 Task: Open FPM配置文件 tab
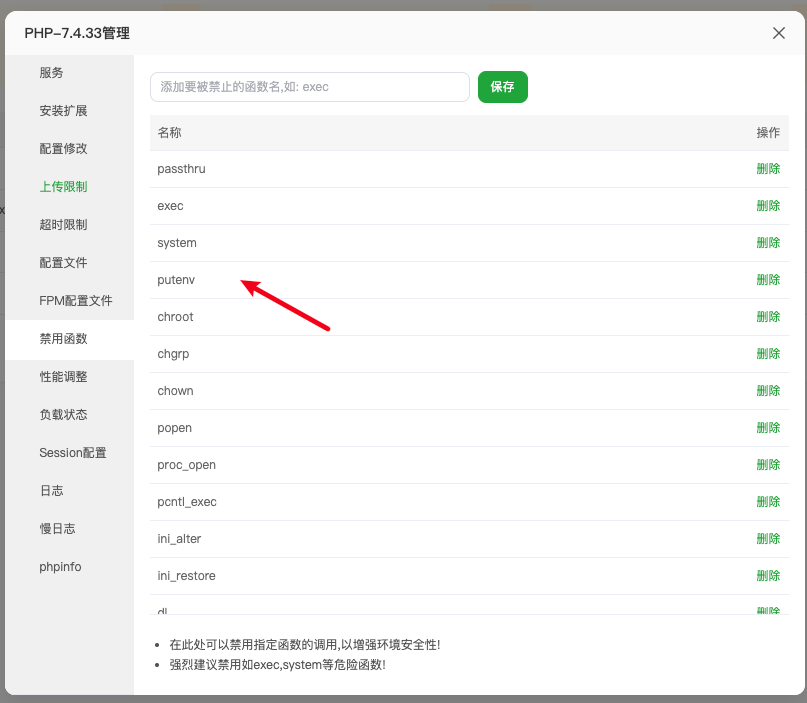tap(75, 301)
